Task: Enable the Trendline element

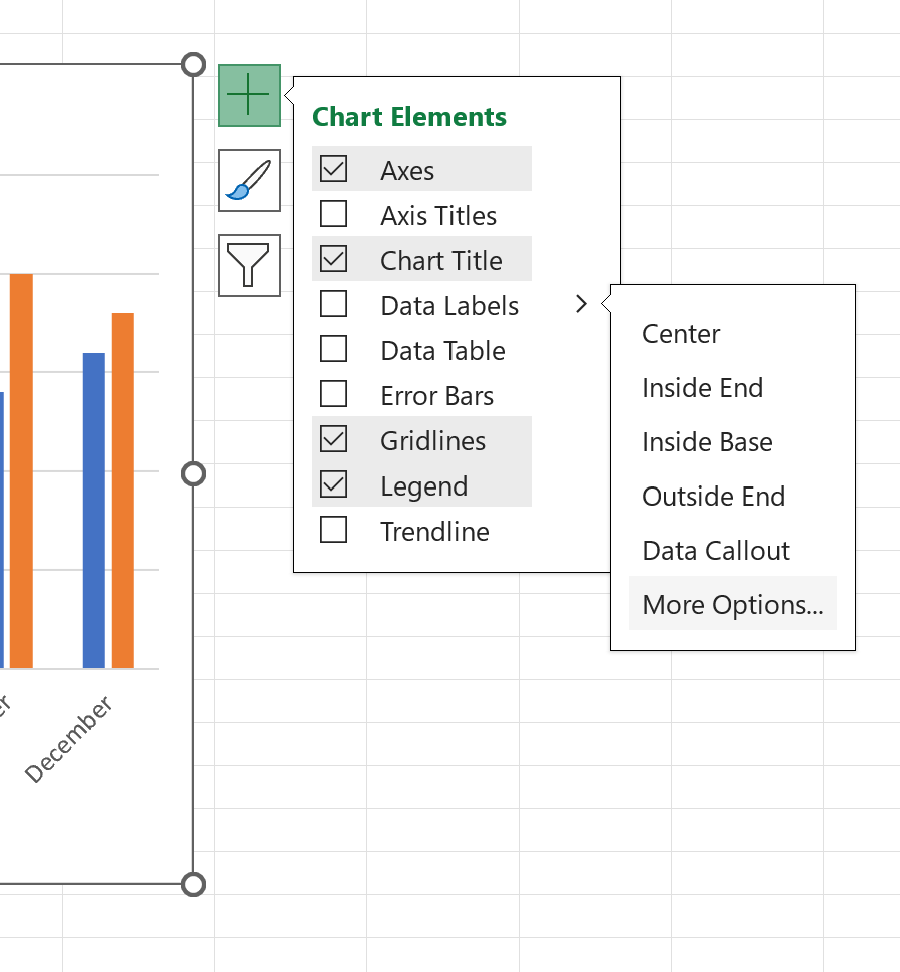Action: click(334, 529)
